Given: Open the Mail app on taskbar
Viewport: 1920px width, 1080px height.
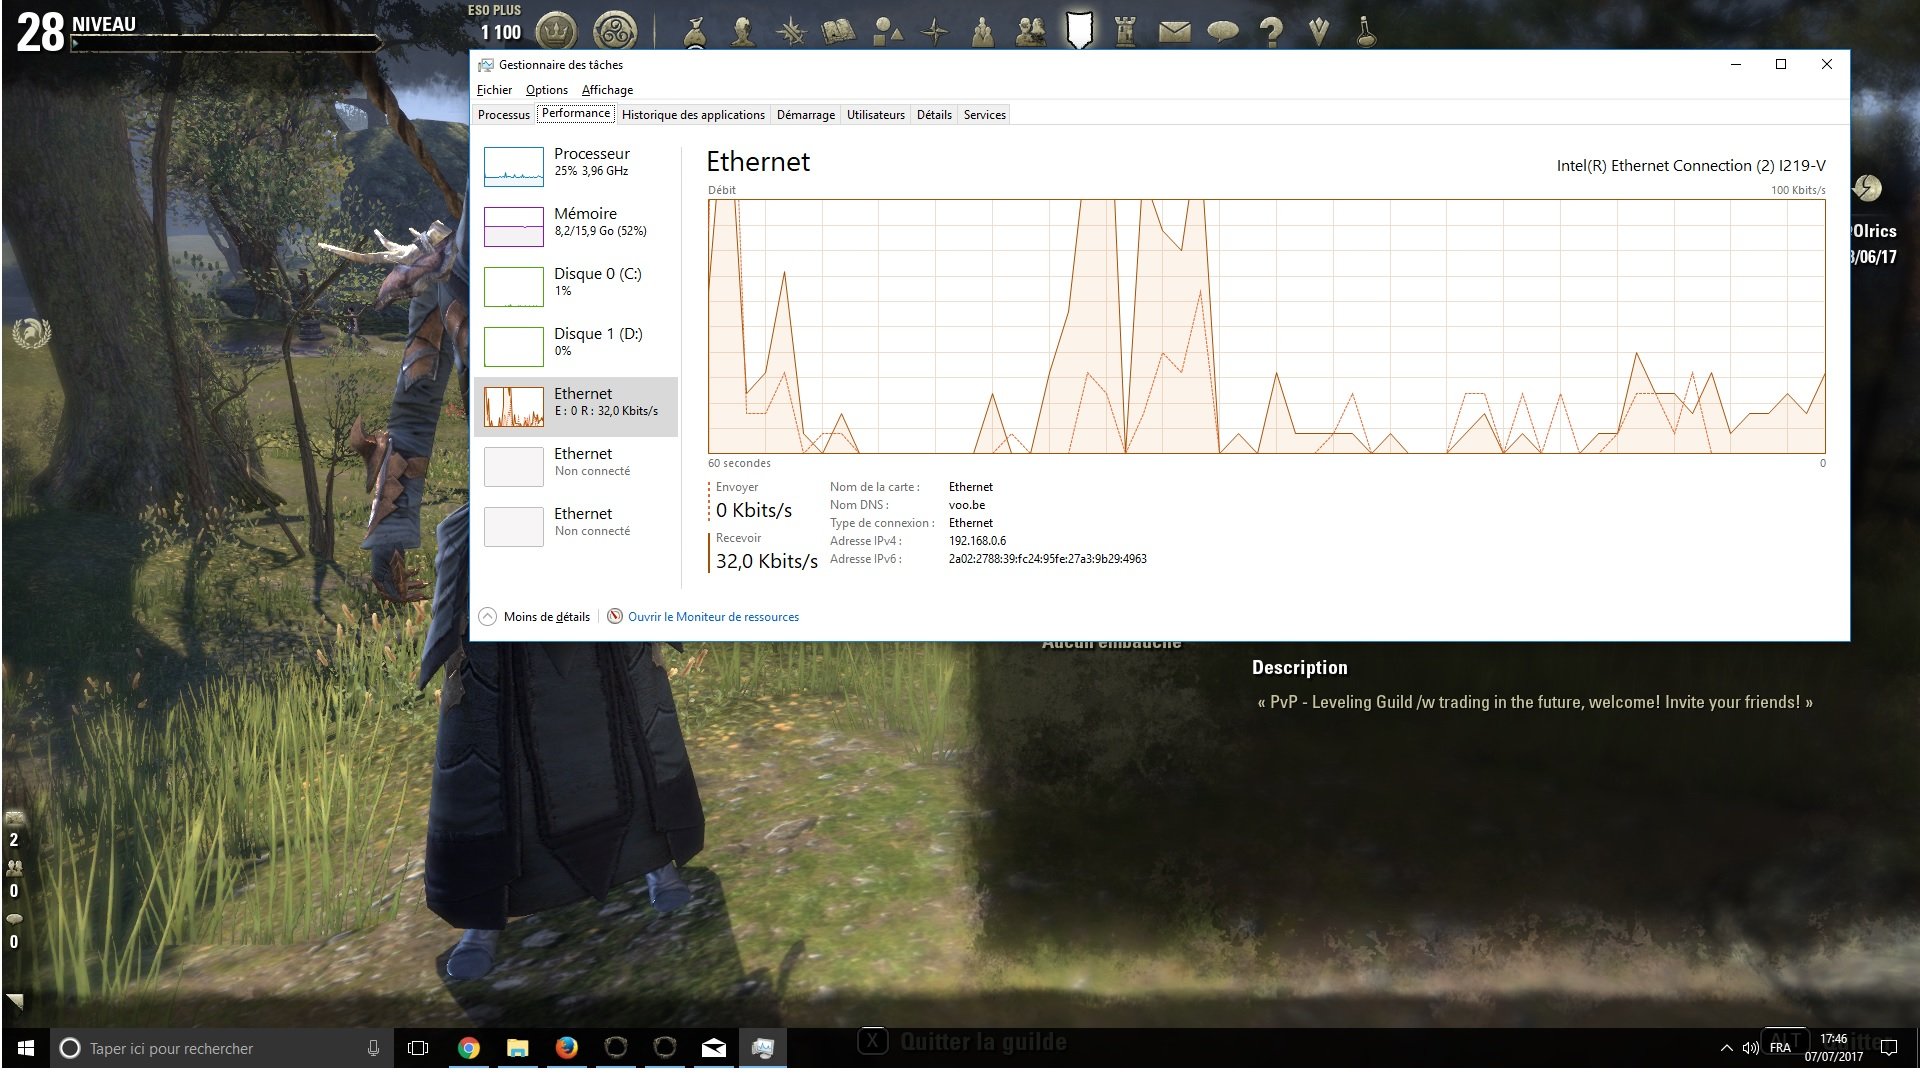Looking at the screenshot, I should pos(714,1048).
